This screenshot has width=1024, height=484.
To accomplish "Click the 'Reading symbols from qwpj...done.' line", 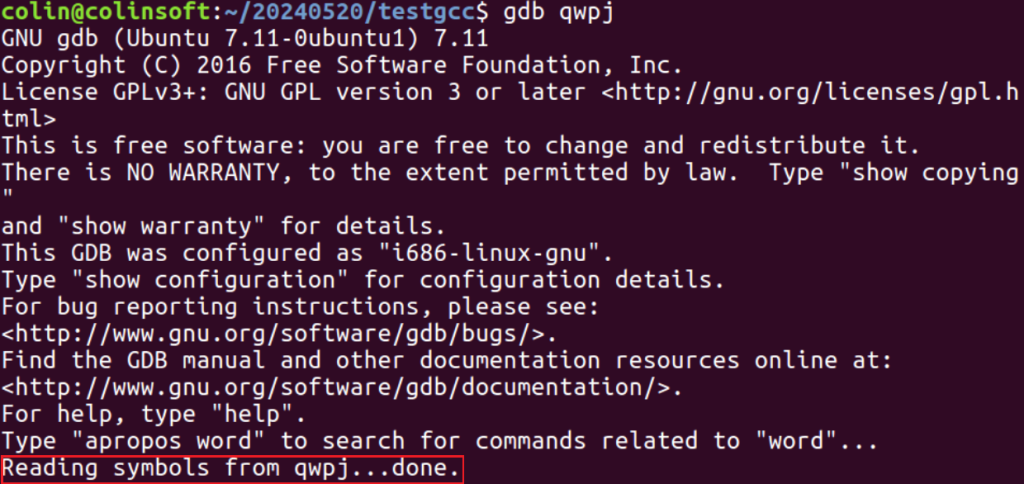I will pos(231,468).
